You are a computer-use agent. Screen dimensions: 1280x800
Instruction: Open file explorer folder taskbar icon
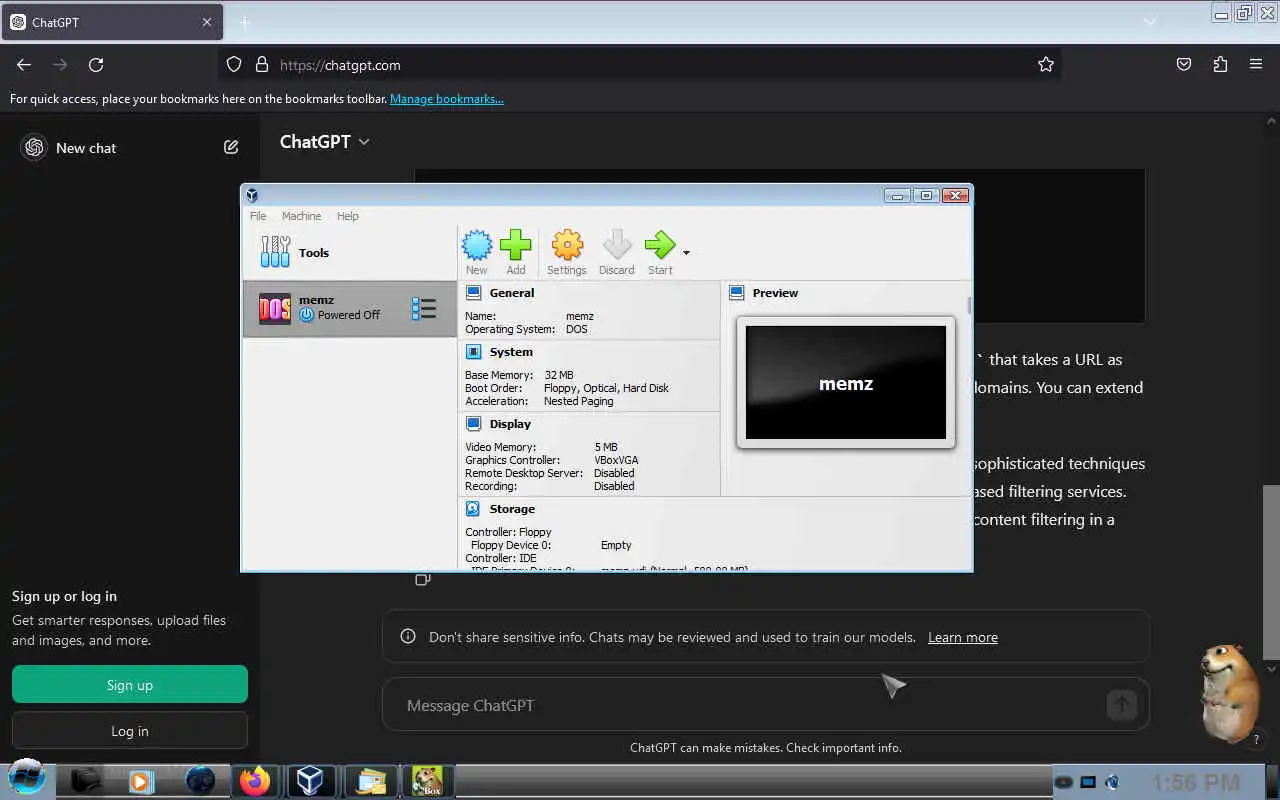371,780
